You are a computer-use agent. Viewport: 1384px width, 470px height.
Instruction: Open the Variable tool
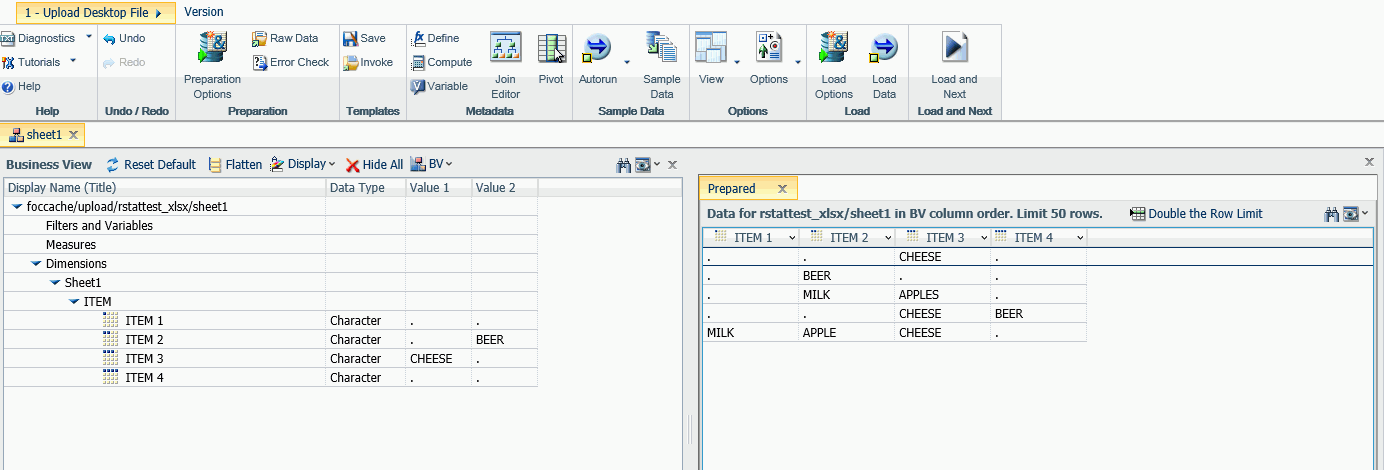point(439,86)
